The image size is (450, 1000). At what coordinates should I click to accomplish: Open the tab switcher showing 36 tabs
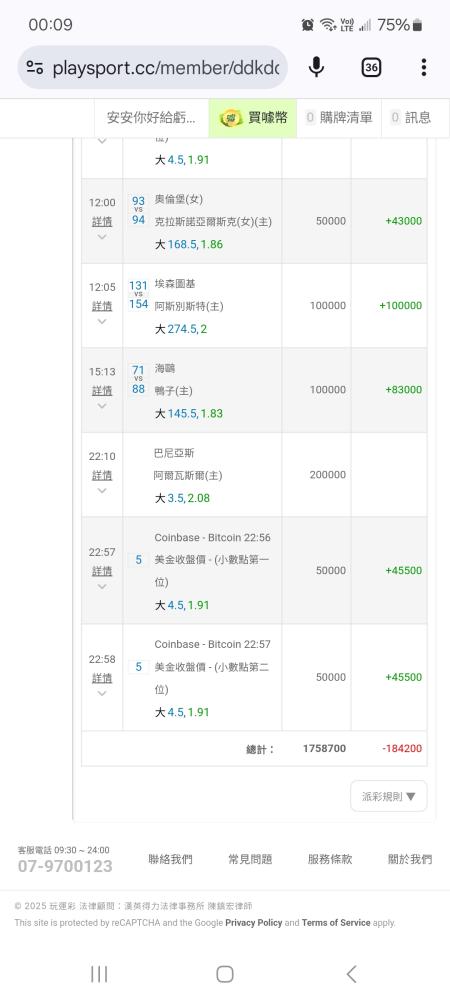(371, 67)
